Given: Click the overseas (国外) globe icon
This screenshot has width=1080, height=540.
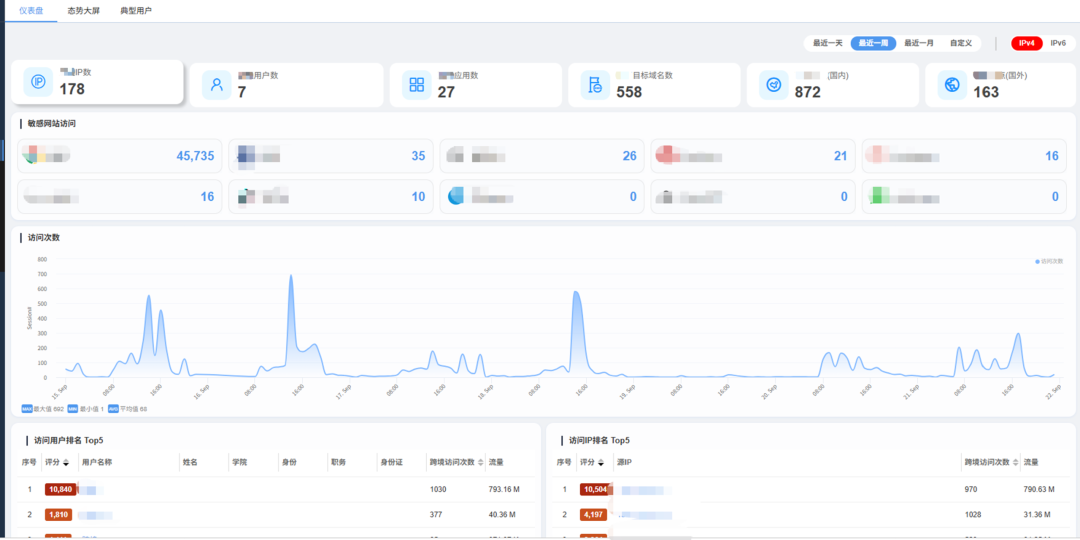Looking at the screenshot, I should pos(953,85).
